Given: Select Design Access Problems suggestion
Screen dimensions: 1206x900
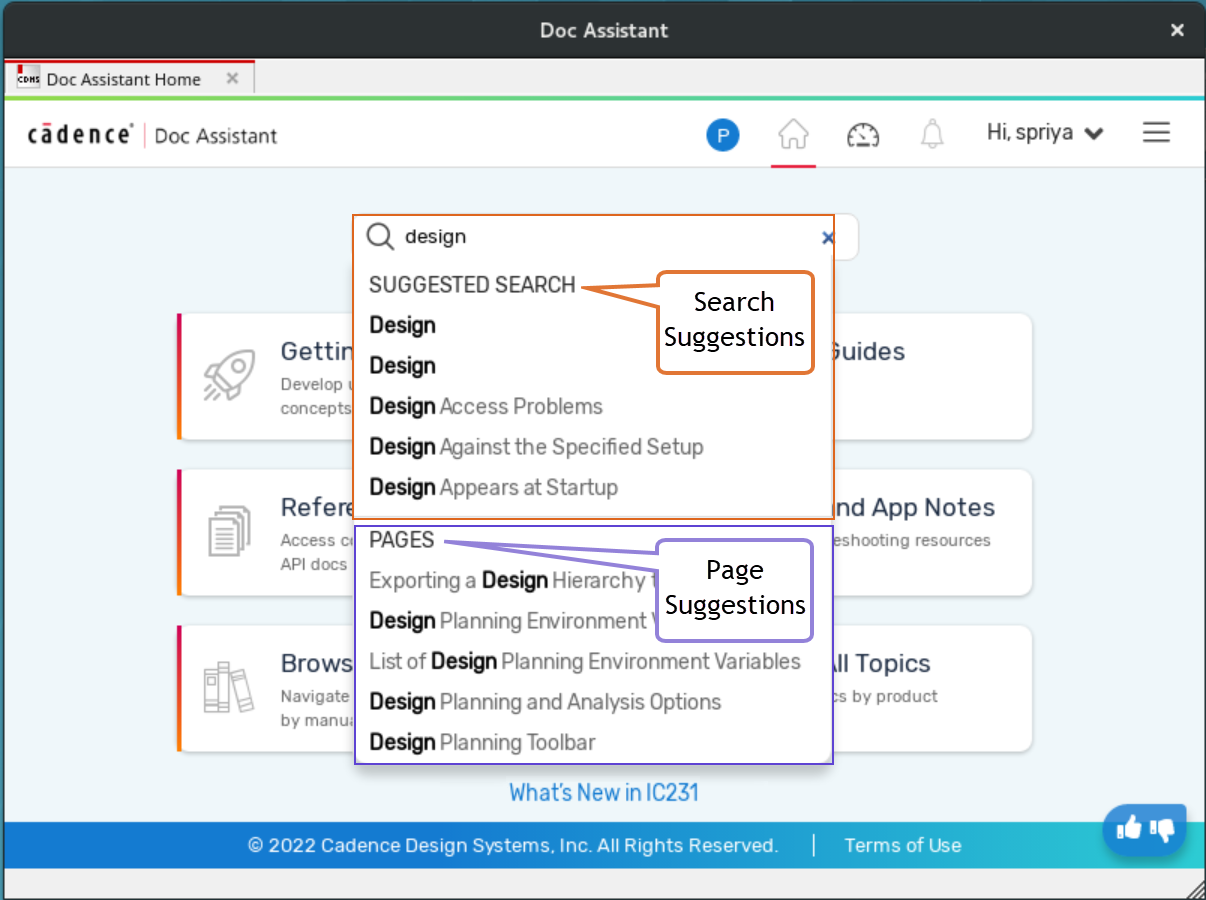Looking at the screenshot, I should [486, 406].
